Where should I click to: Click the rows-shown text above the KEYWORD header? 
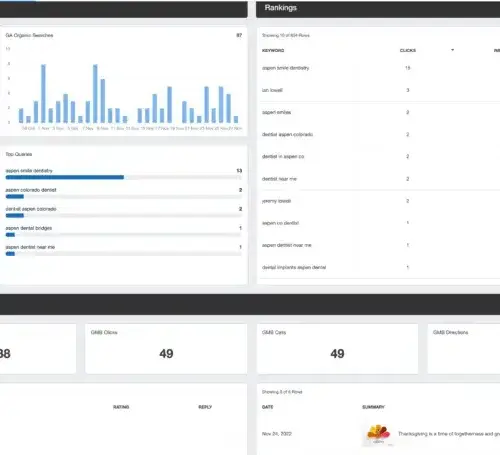(x=286, y=35)
